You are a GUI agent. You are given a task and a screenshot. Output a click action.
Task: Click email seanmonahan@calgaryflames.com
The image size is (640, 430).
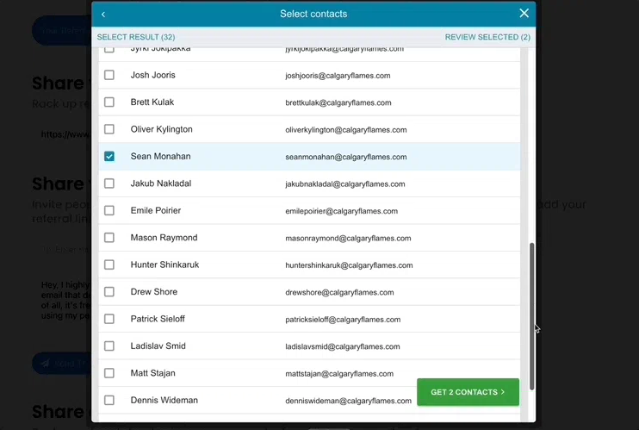pyautogui.click(x=346, y=157)
